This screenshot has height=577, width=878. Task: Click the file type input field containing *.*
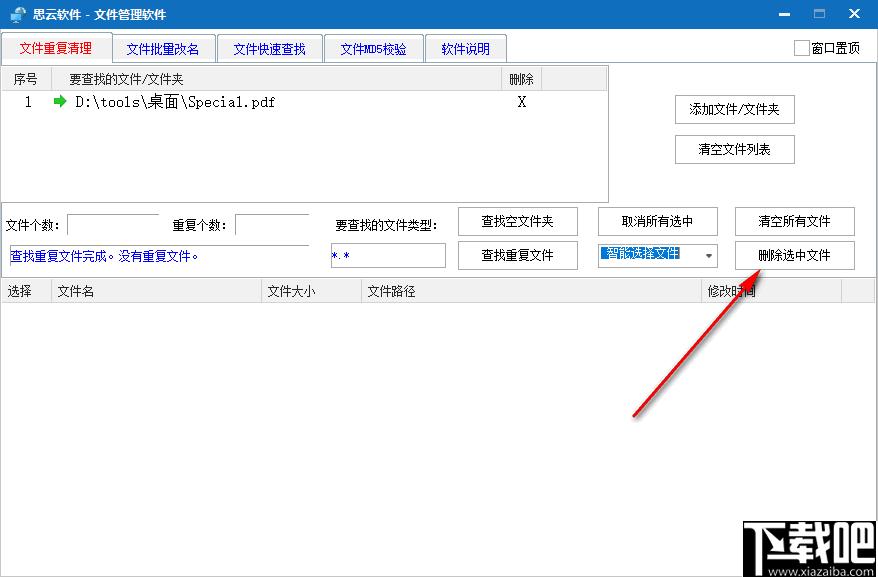pos(388,255)
